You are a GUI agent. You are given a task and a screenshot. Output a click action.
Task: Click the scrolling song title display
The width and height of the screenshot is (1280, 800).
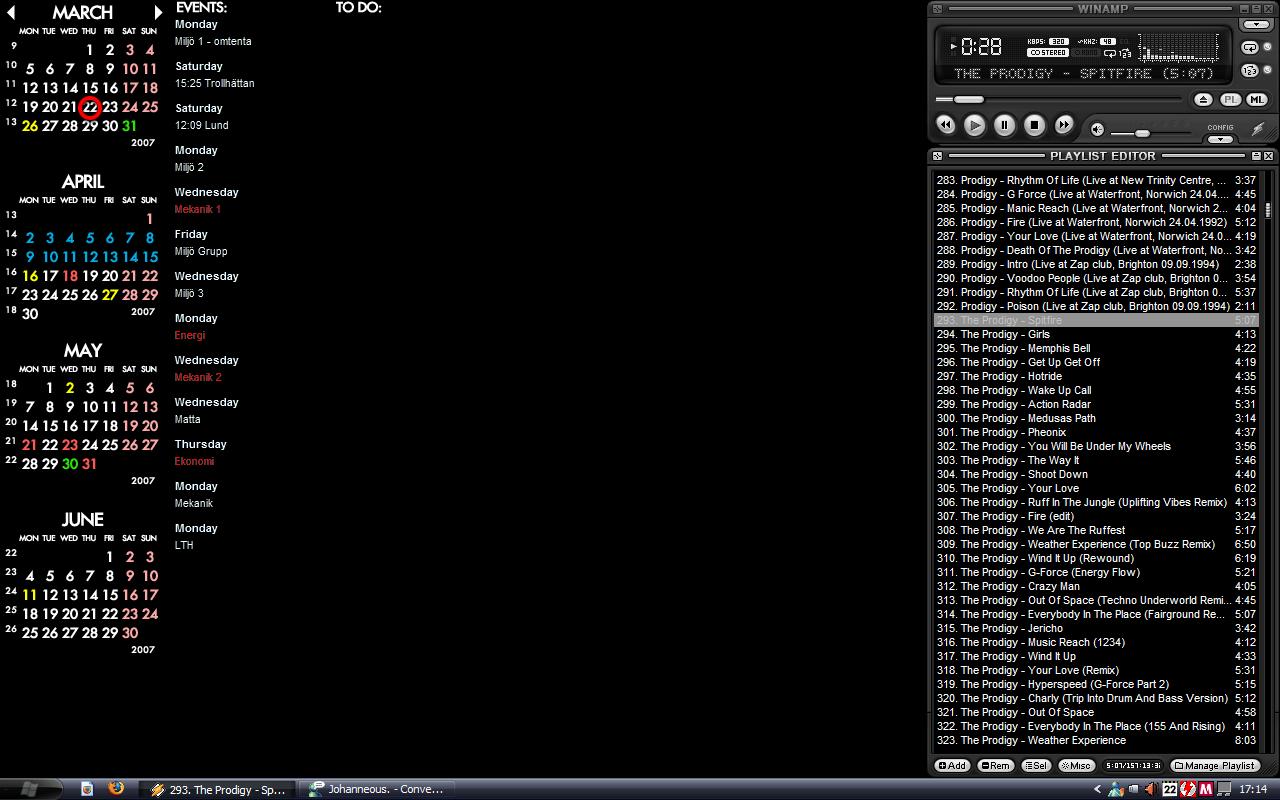[1083, 73]
